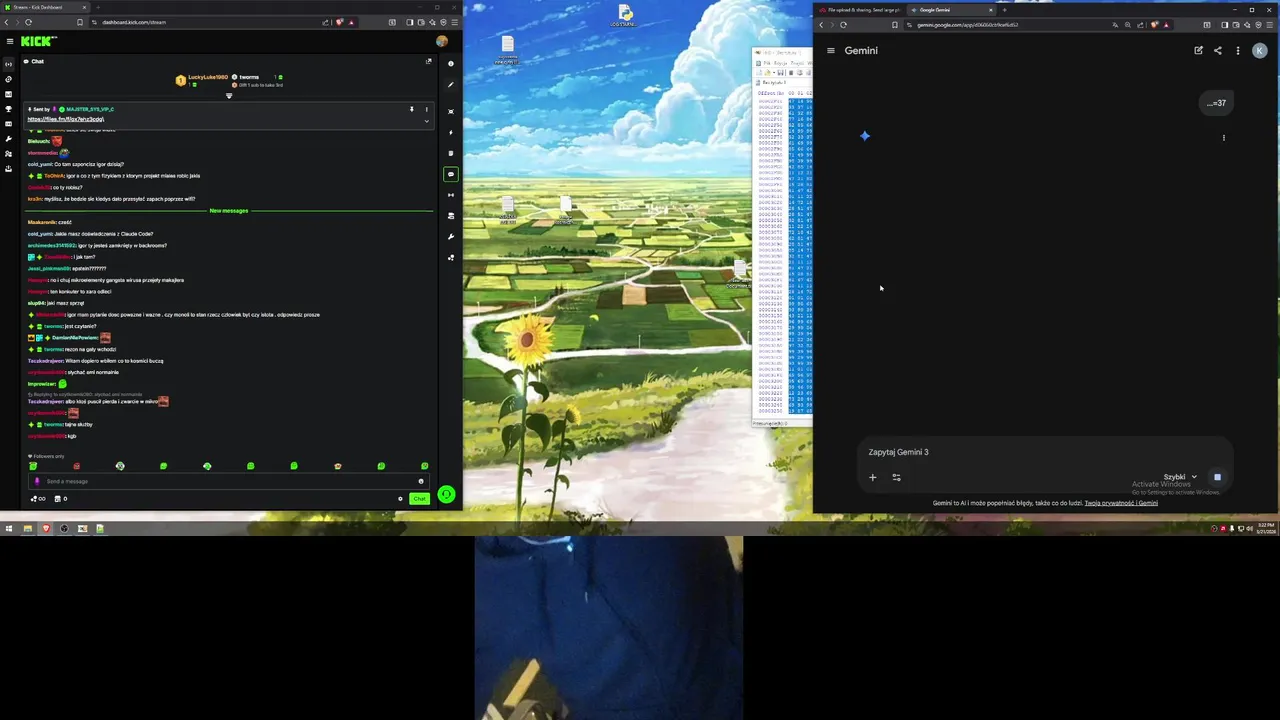Open Gemini main menu hamburger
Screen dimensions: 1280x720
point(830,50)
